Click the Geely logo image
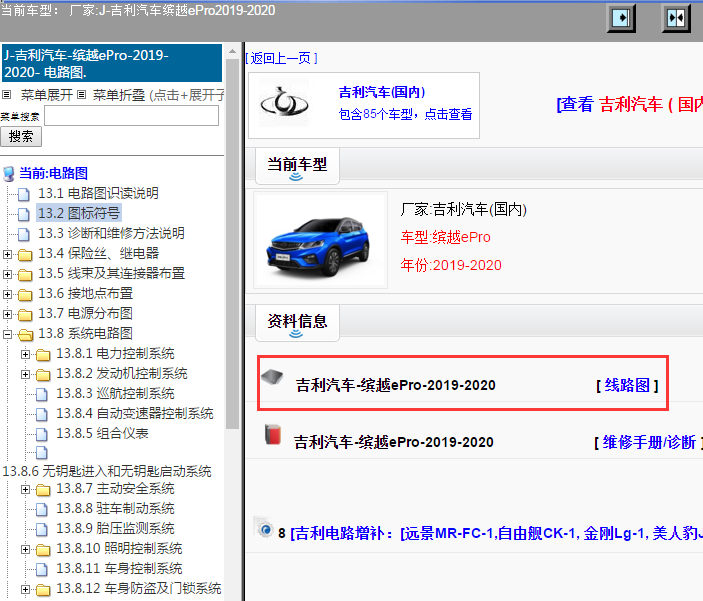Image resolution: width=703 pixels, height=601 pixels. point(284,104)
